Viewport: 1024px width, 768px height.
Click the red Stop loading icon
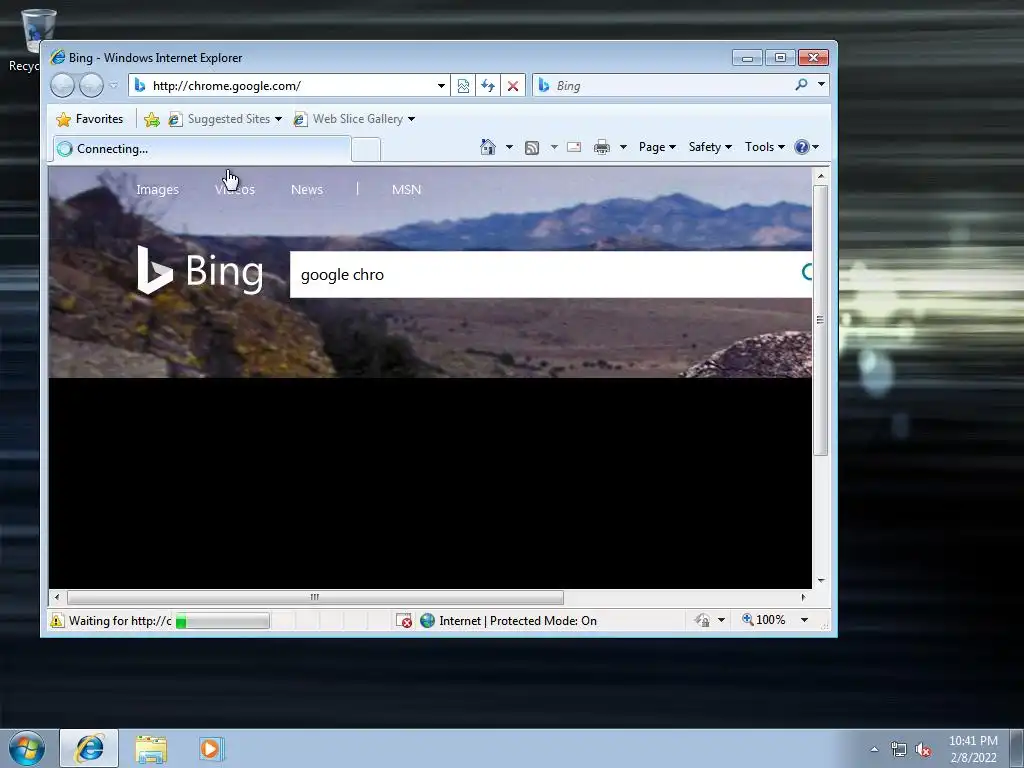tap(513, 86)
